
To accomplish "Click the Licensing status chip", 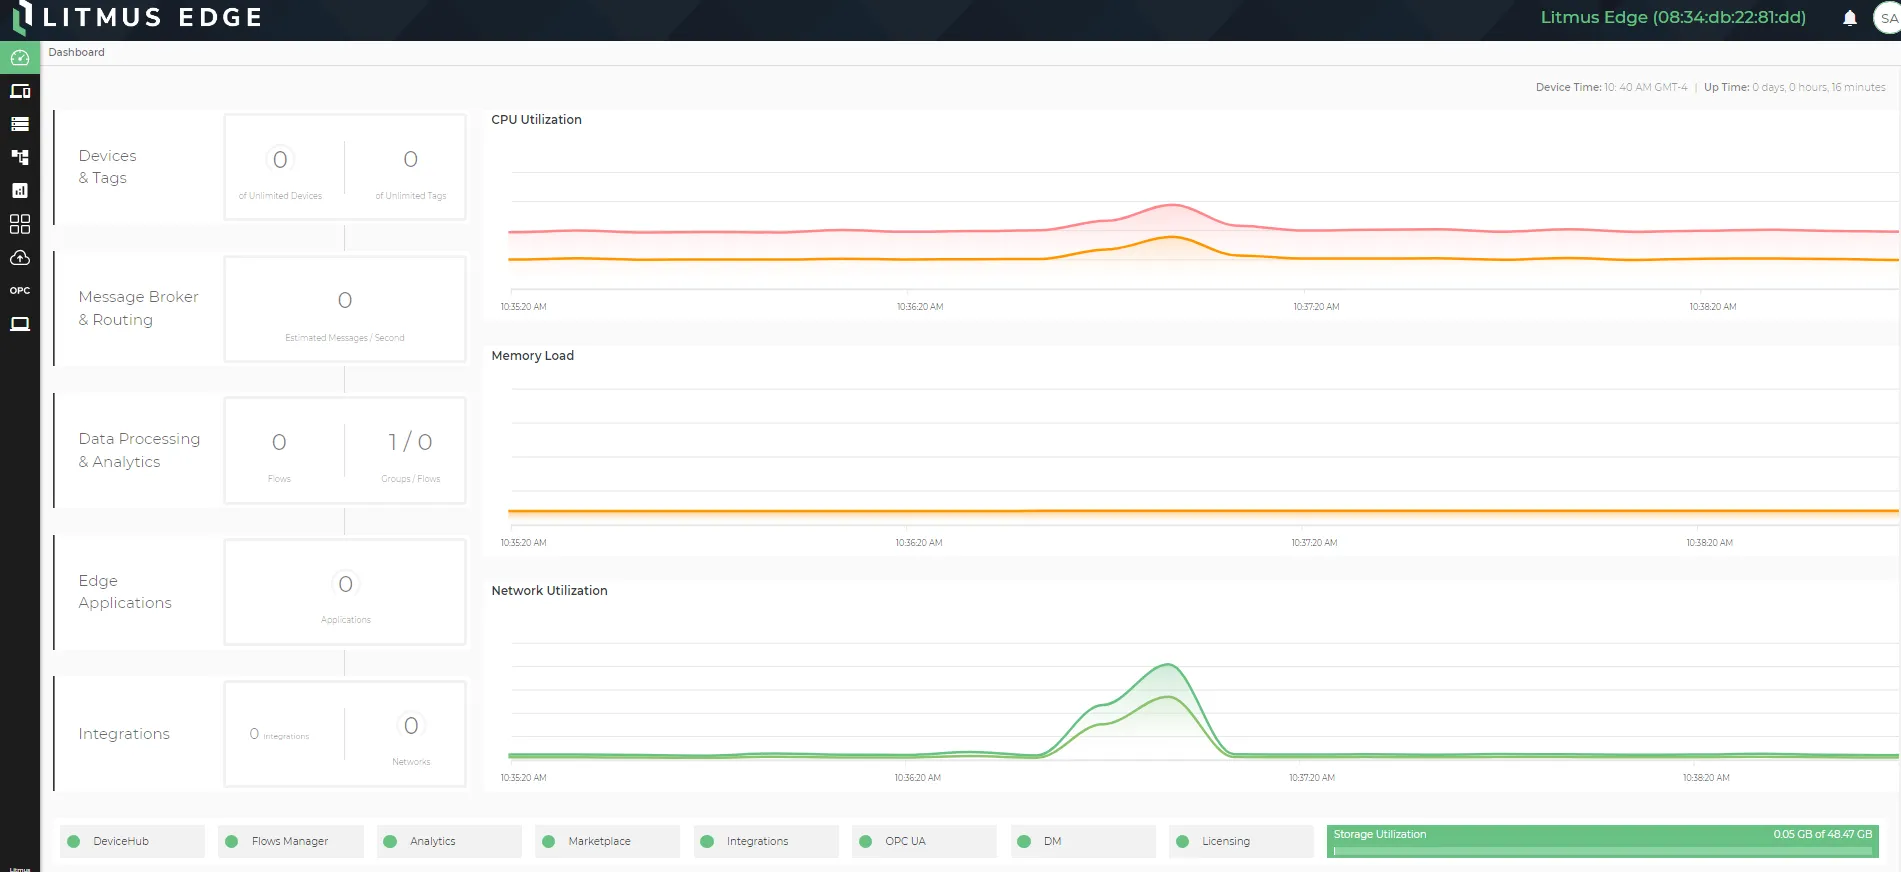I will pyautogui.click(x=1241, y=841).
